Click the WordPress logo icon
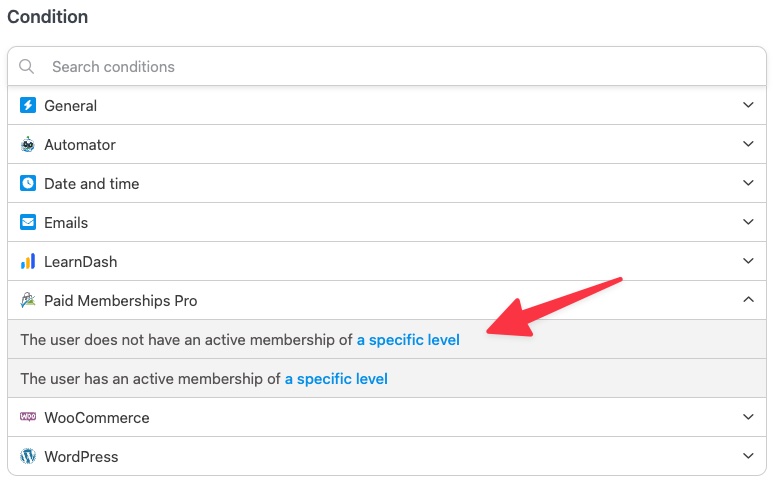The width and height of the screenshot is (779, 487). pyautogui.click(x=28, y=456)
